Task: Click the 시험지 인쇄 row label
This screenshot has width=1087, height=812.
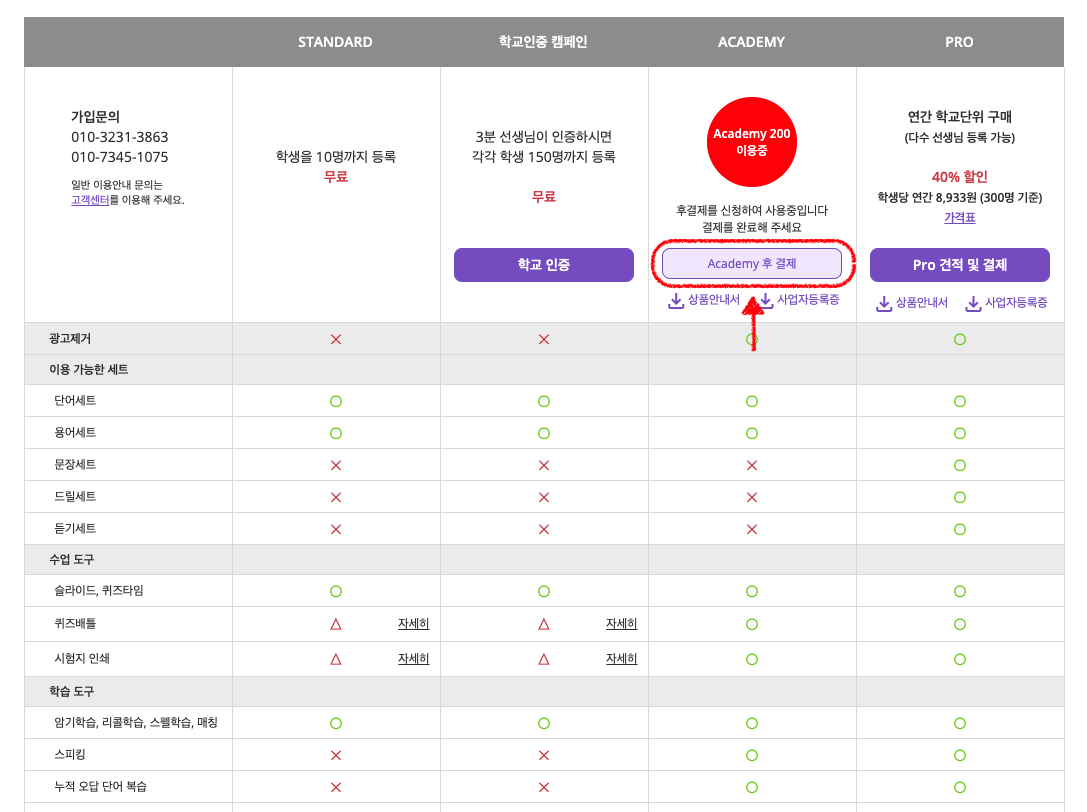Action: point(82,658)
